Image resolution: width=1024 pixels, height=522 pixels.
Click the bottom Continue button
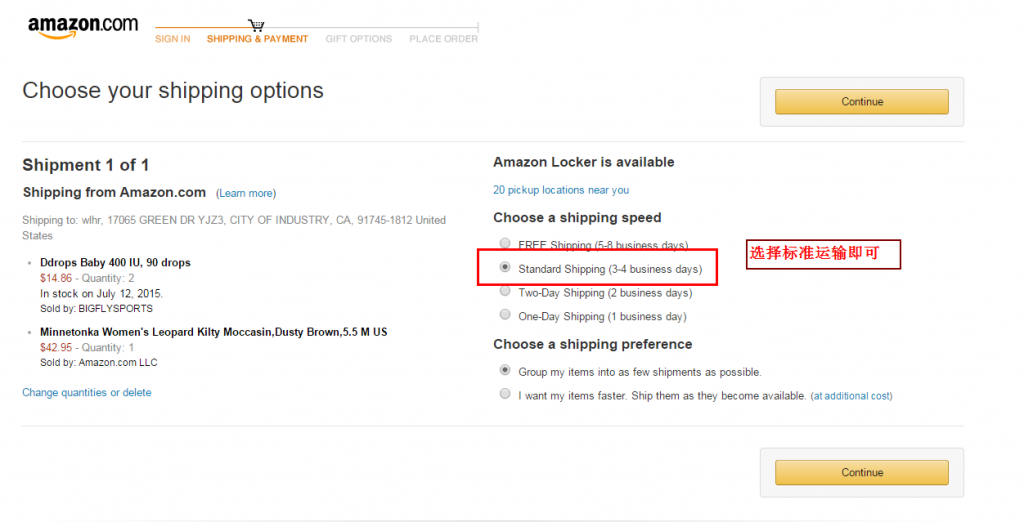coord(861,472)
